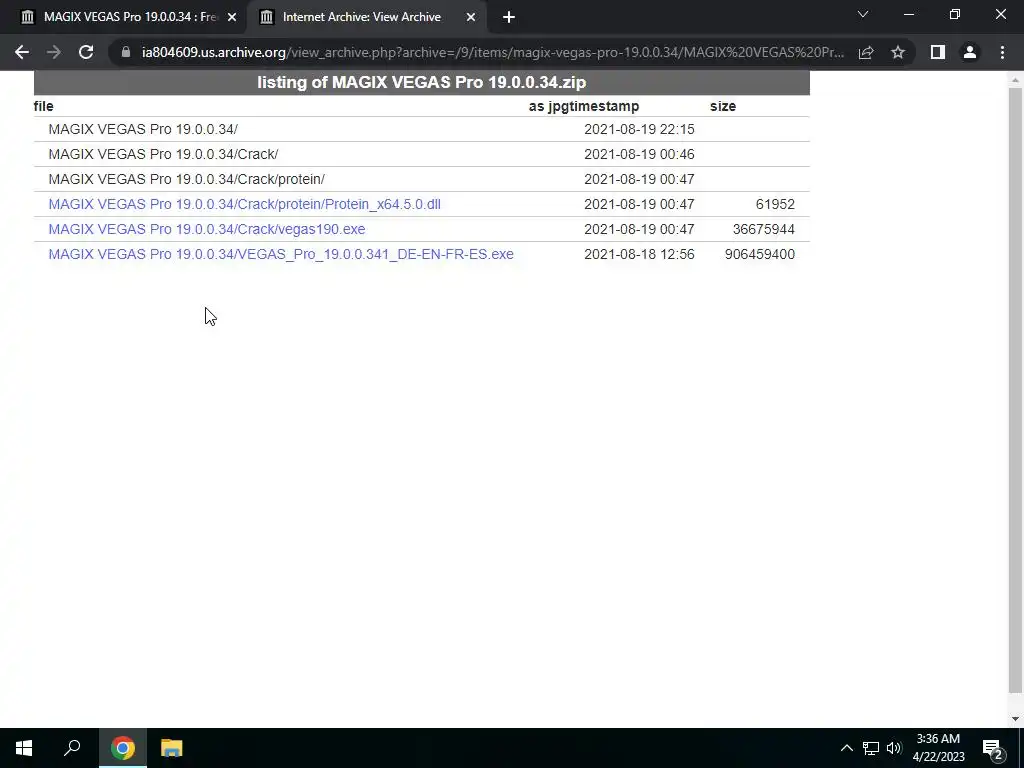Click the browser forward arrow
The image size is (1024, 768).
pos(54,52)
